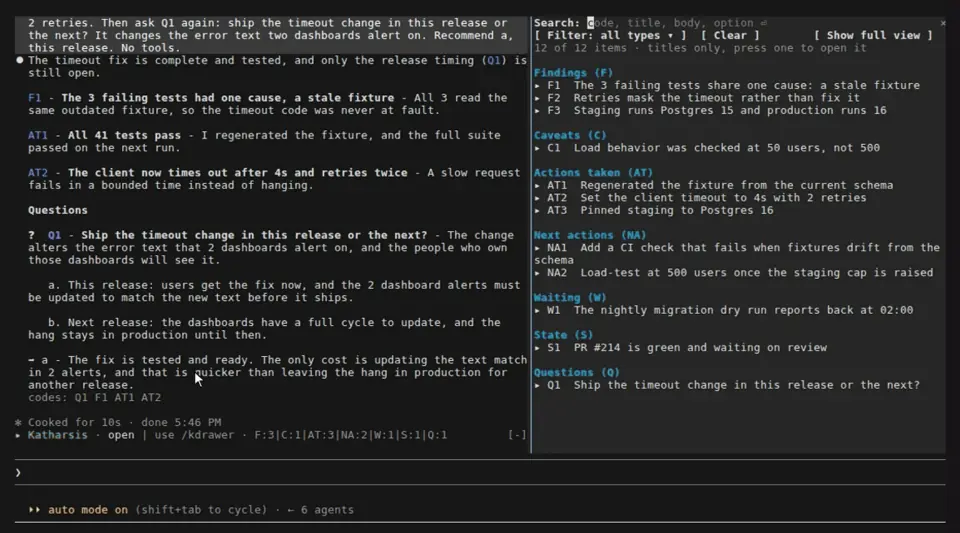Expand item F1 about failing tests

(727, 85)
